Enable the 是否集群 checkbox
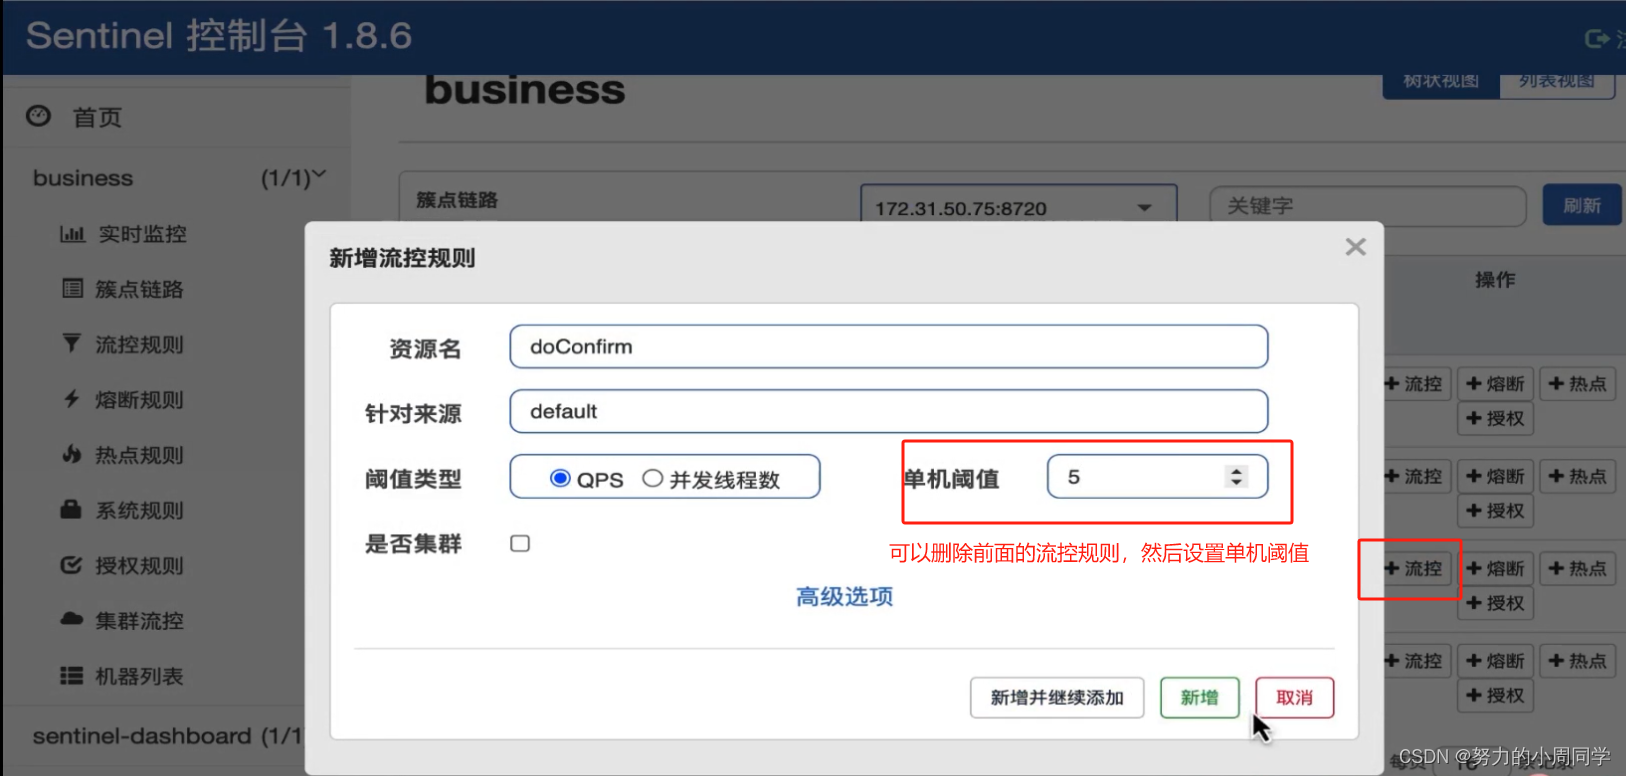The image size is (1626, 776). 520,543
